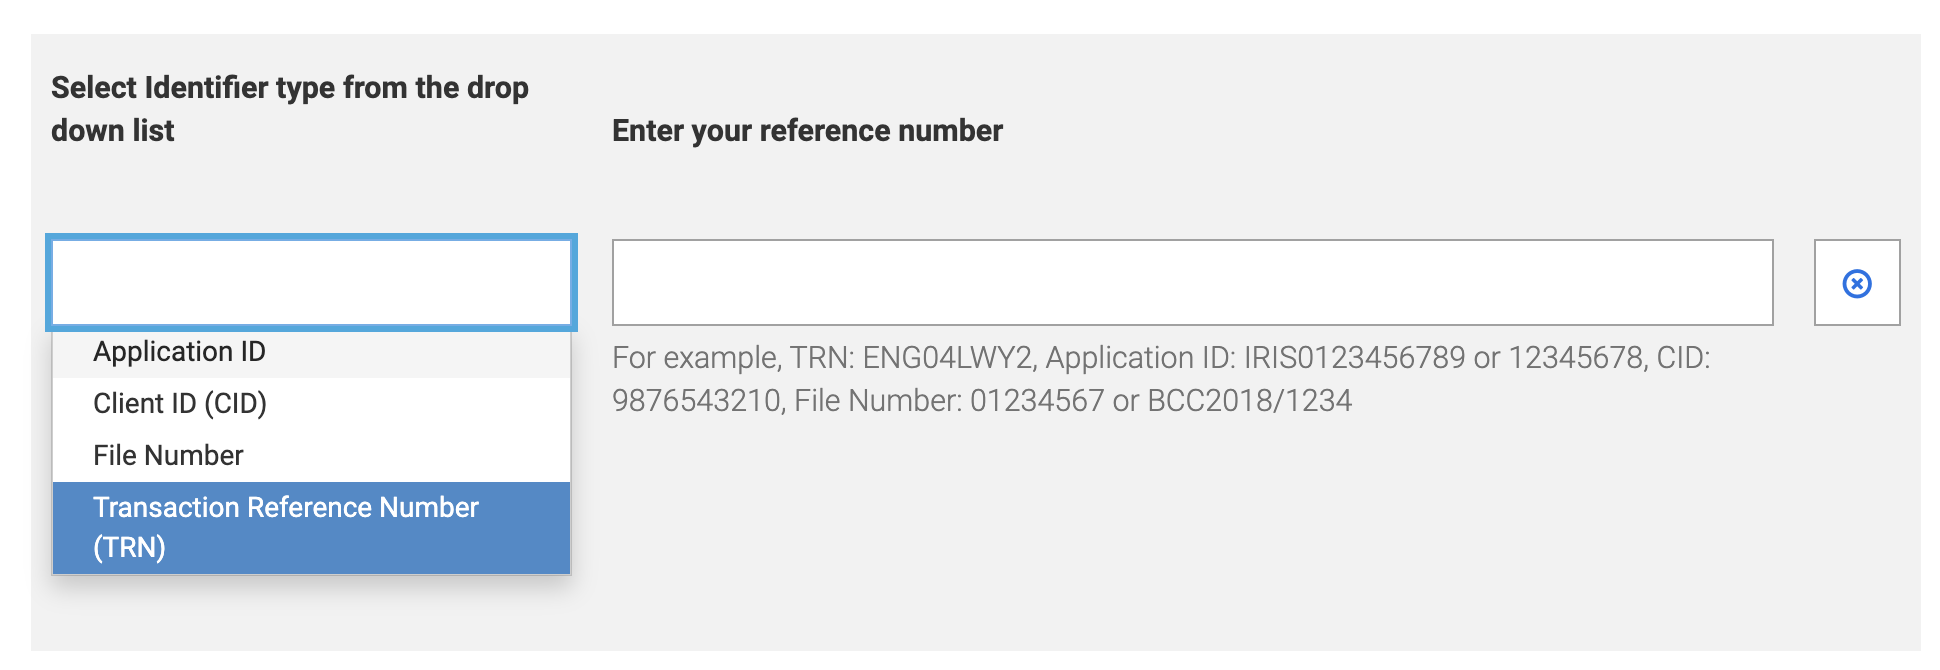This screenshot has height=670, width=1940.
Task: Clear the row with the circled X icon
Action: 1857,283
